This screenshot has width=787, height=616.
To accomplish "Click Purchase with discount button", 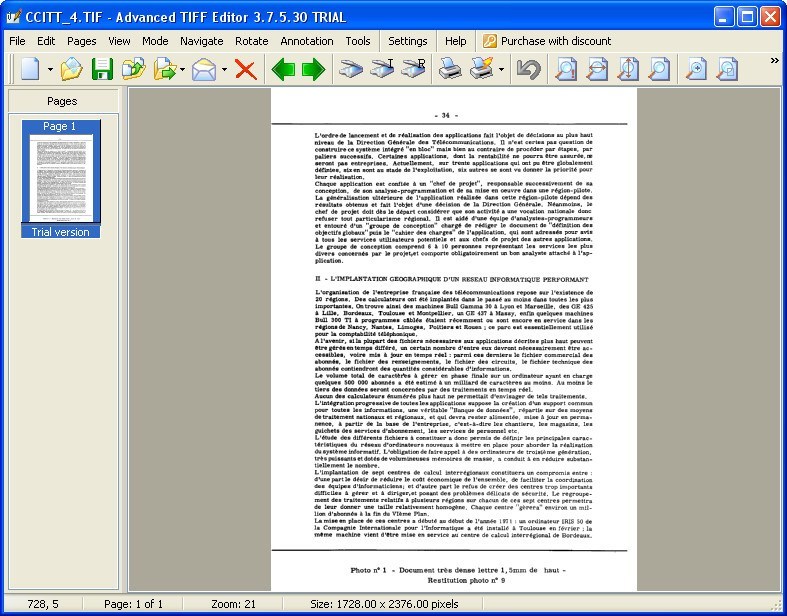I will (547, 41).
